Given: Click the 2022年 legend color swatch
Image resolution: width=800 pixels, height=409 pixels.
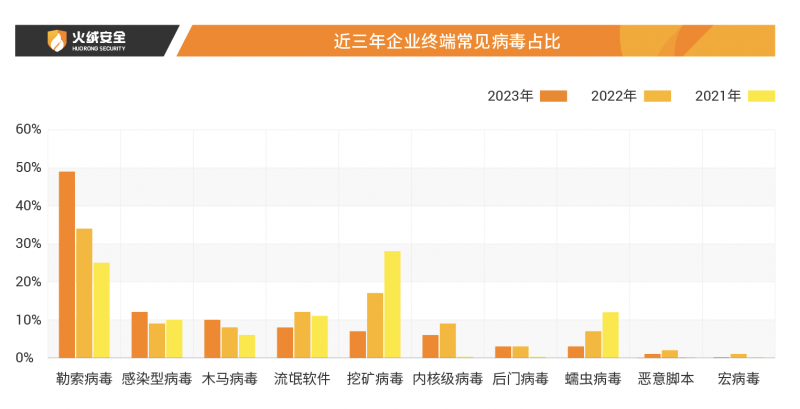Looking at the screenshot, I should [x=657, y=96].
